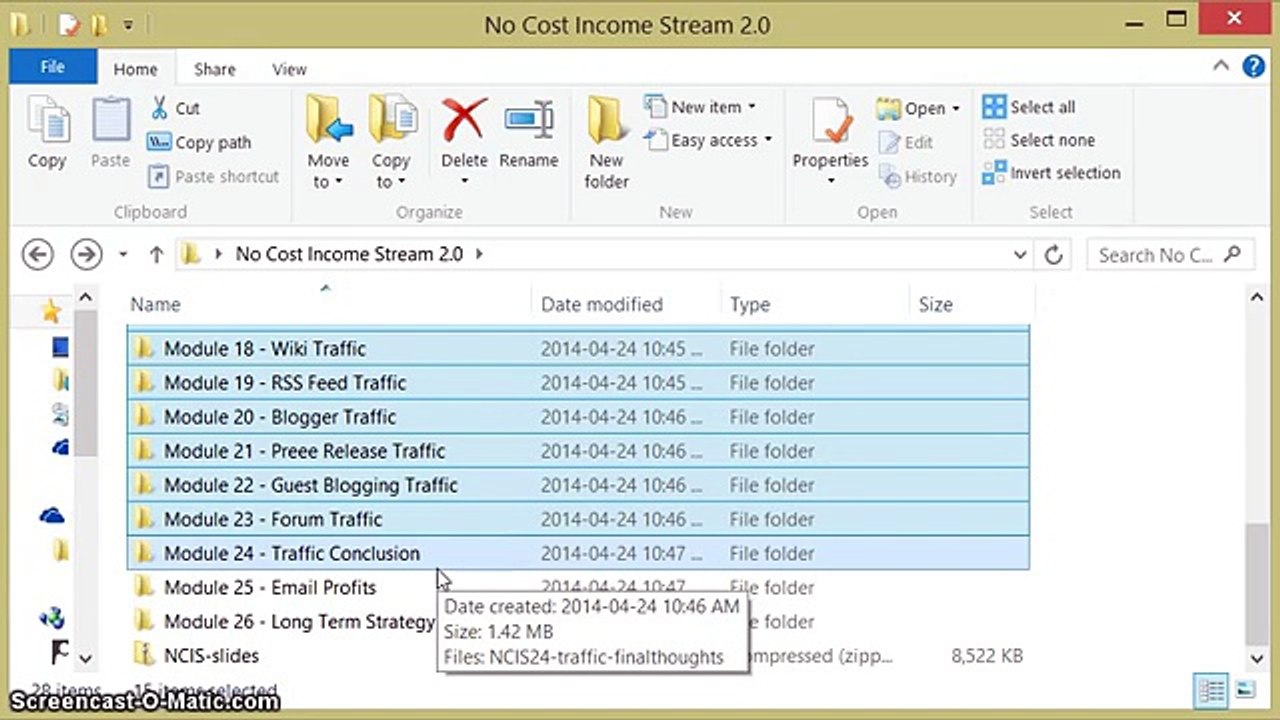Viewport: 1280px width, 720px height.
Task: Switch to the Home ribbon tab
Action: click(x=135, y=69)
